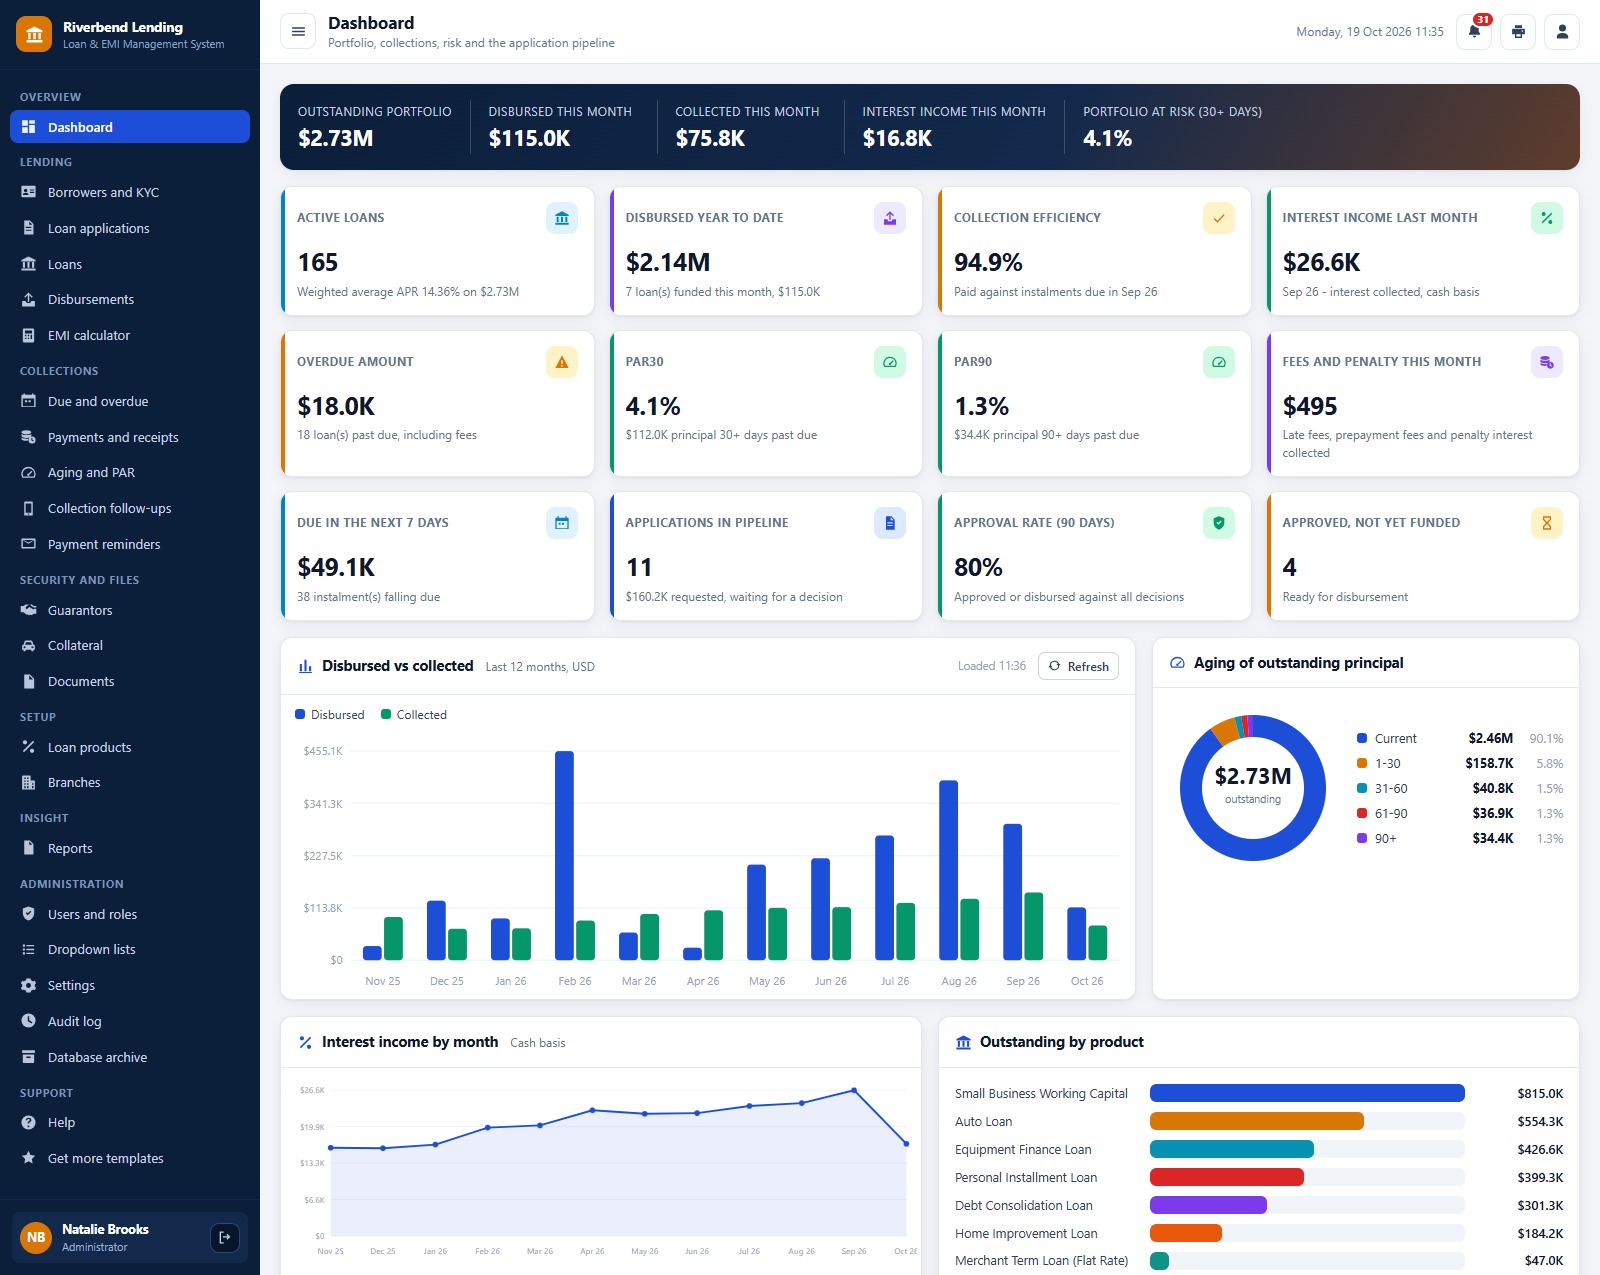The image size is (1600, 1275).
Task: Click the Disbursed Year to Date icon
Action: click(890, 218)
